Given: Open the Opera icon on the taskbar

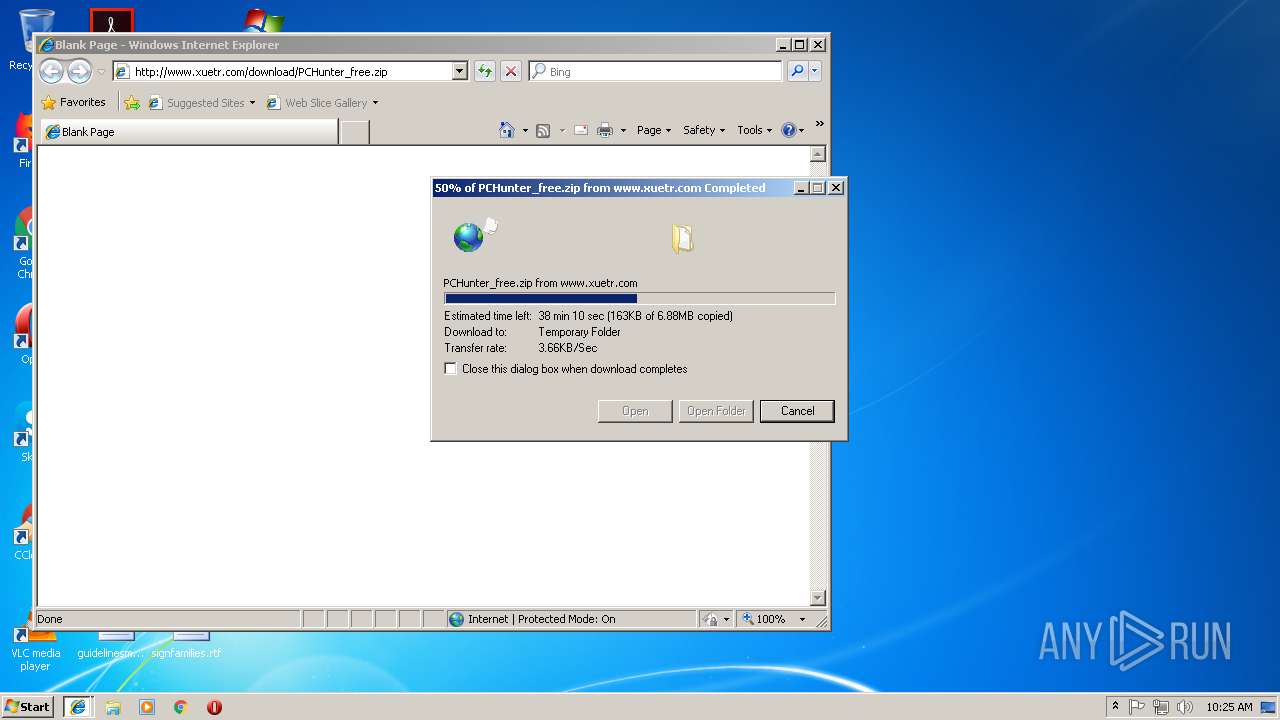Looking at the screenshot, I should [x=214, y=707].
